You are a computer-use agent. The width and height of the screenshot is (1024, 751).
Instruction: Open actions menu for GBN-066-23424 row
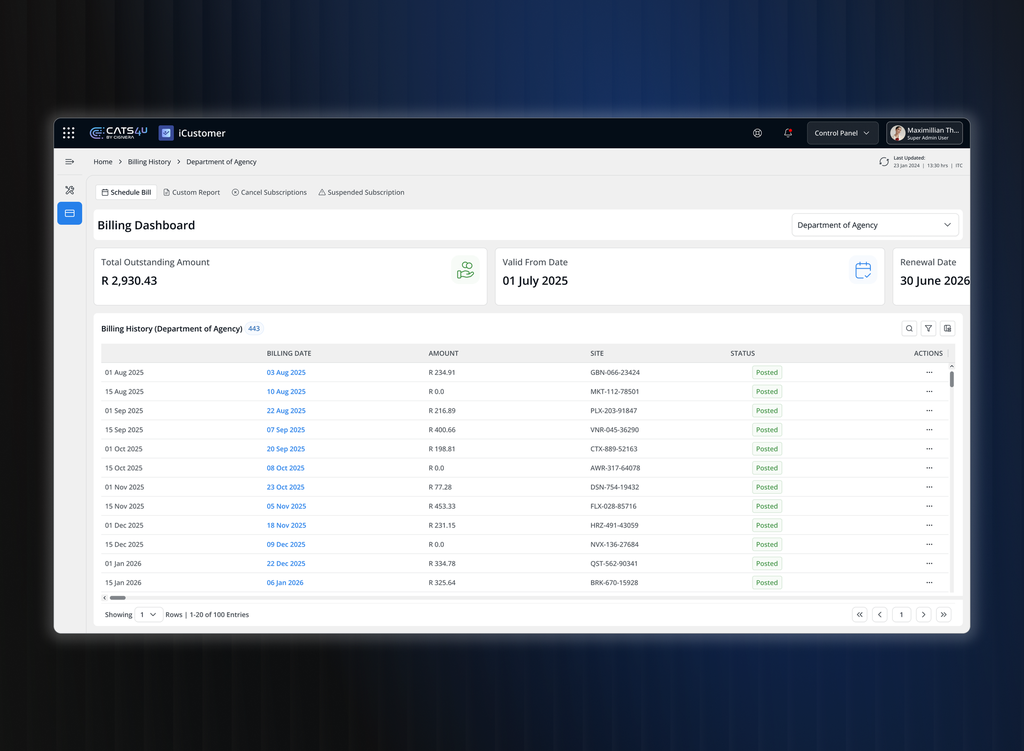tap(929, 373)
